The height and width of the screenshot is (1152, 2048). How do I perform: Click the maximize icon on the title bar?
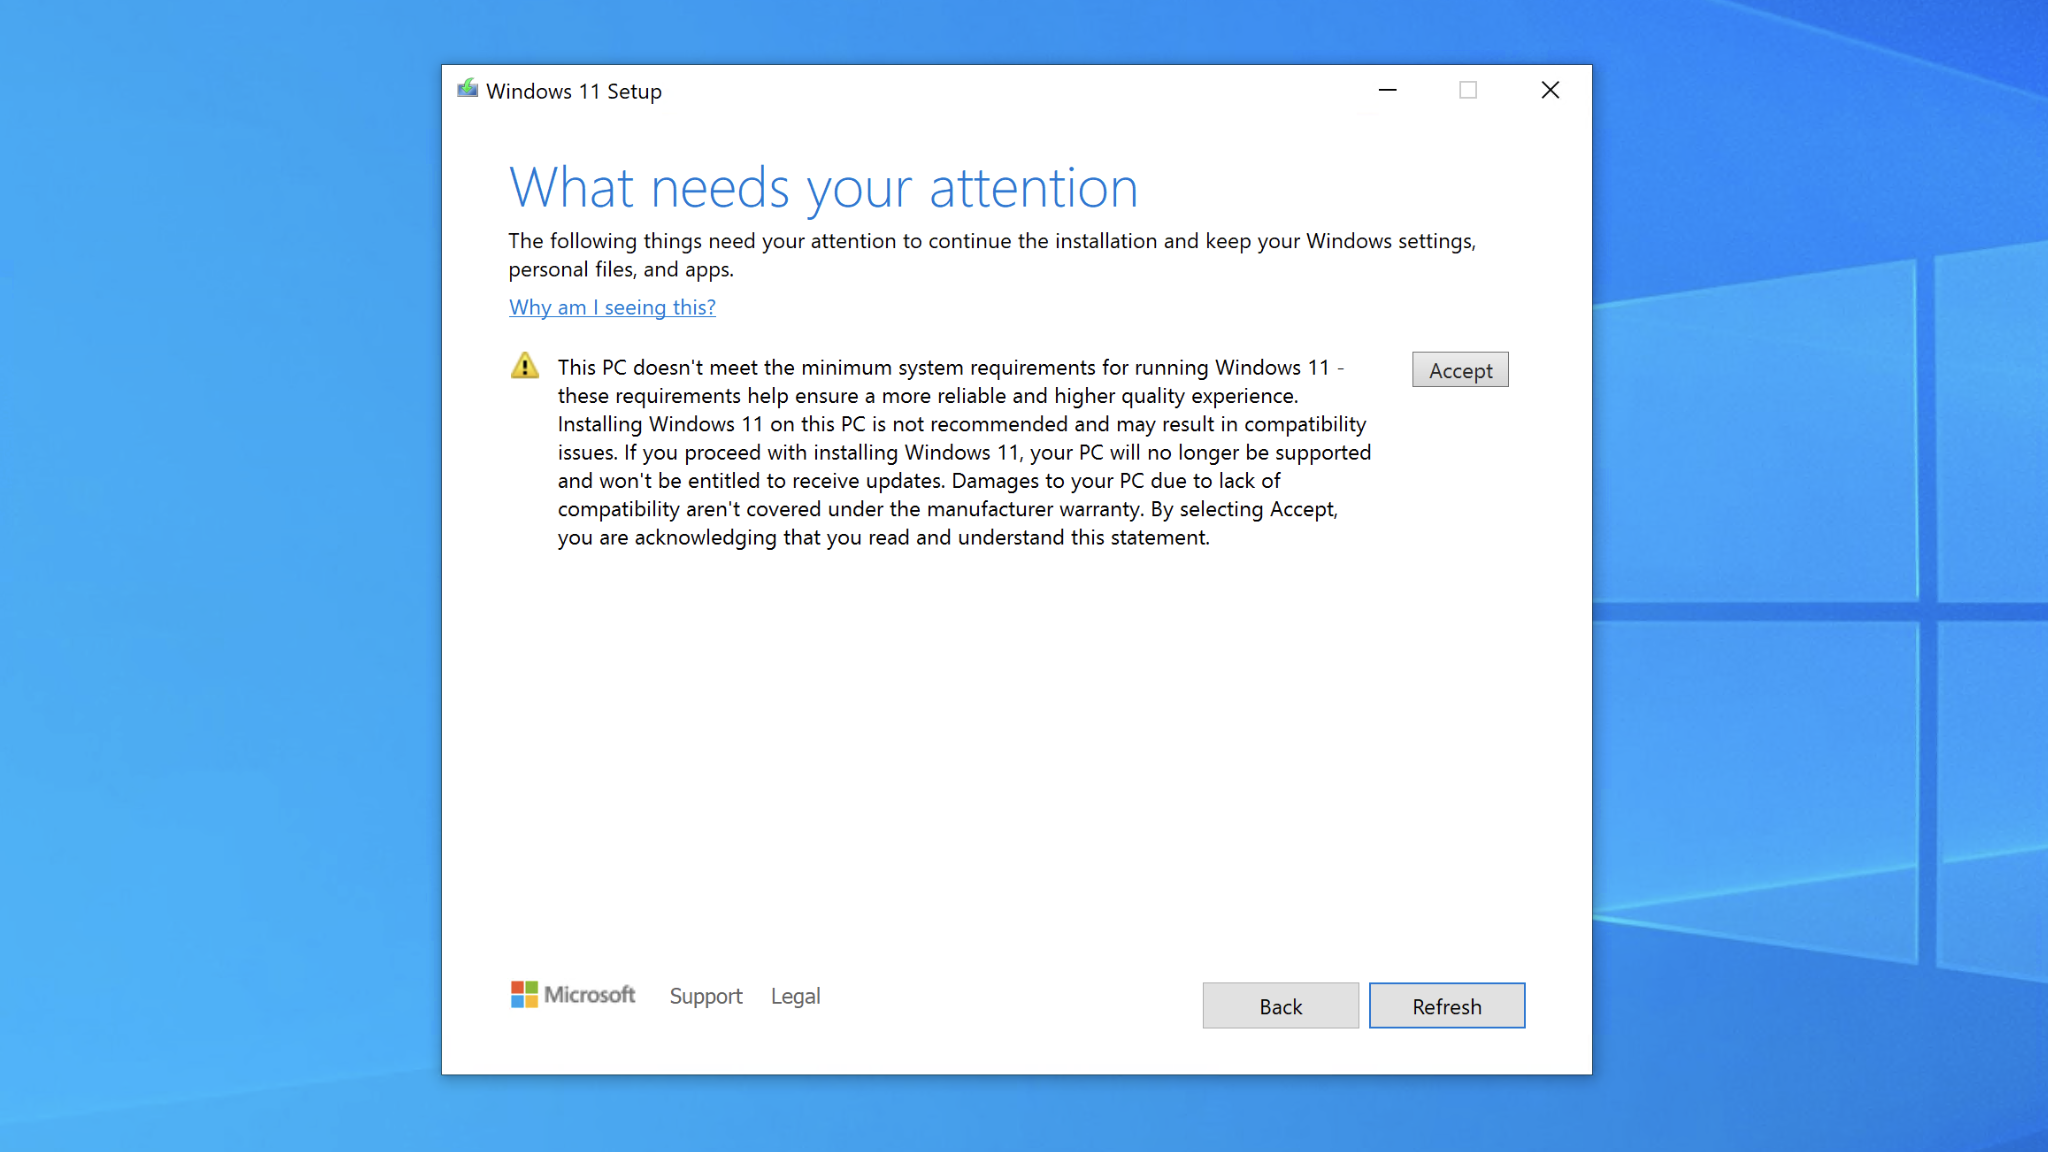pos(1467,89)
